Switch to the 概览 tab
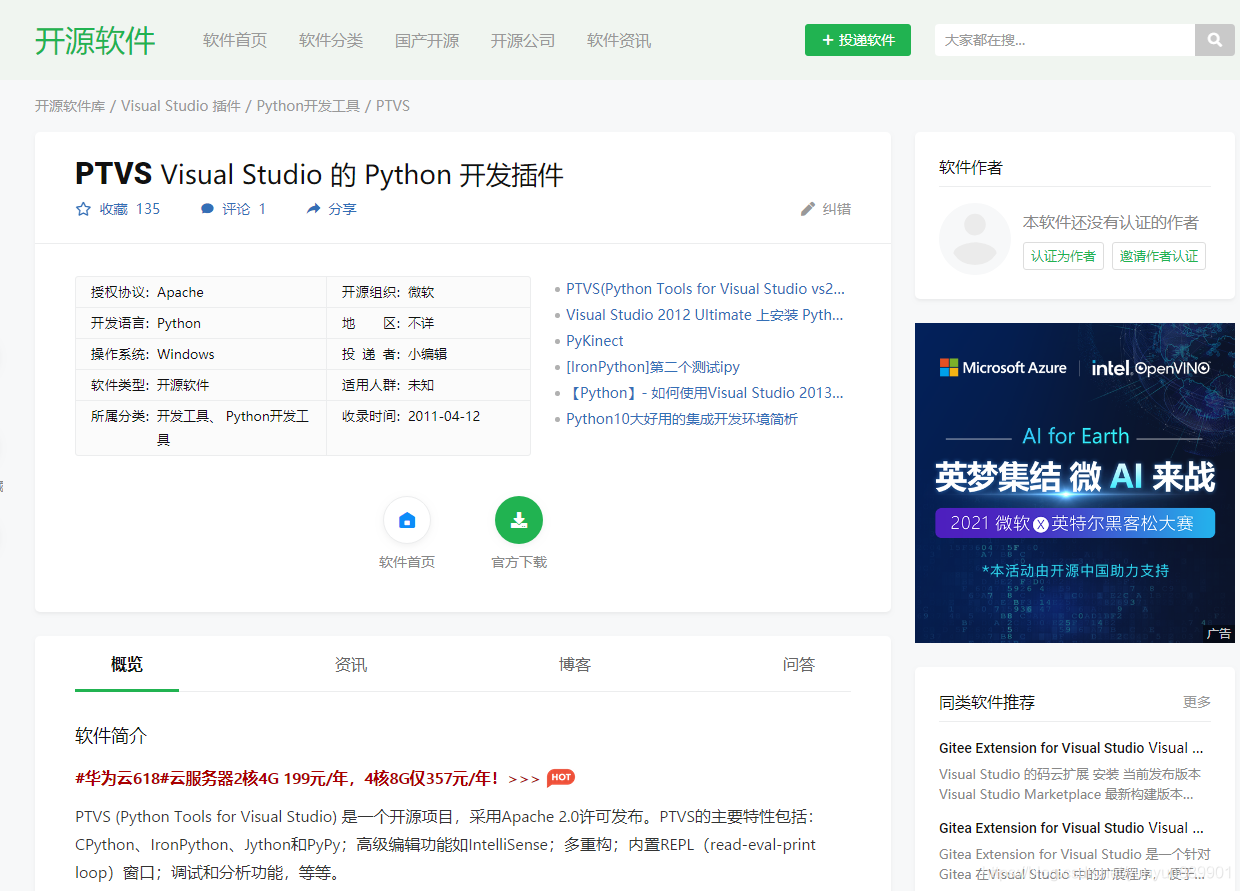The image size is (1240, 891). (127, 664)
